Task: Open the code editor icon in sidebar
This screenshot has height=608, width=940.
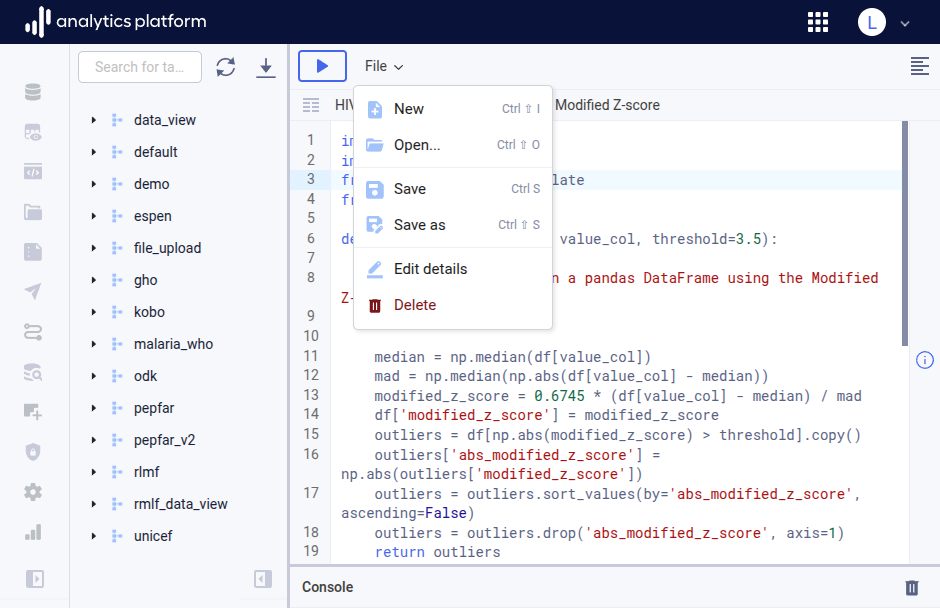Action: tap(33, 172)
